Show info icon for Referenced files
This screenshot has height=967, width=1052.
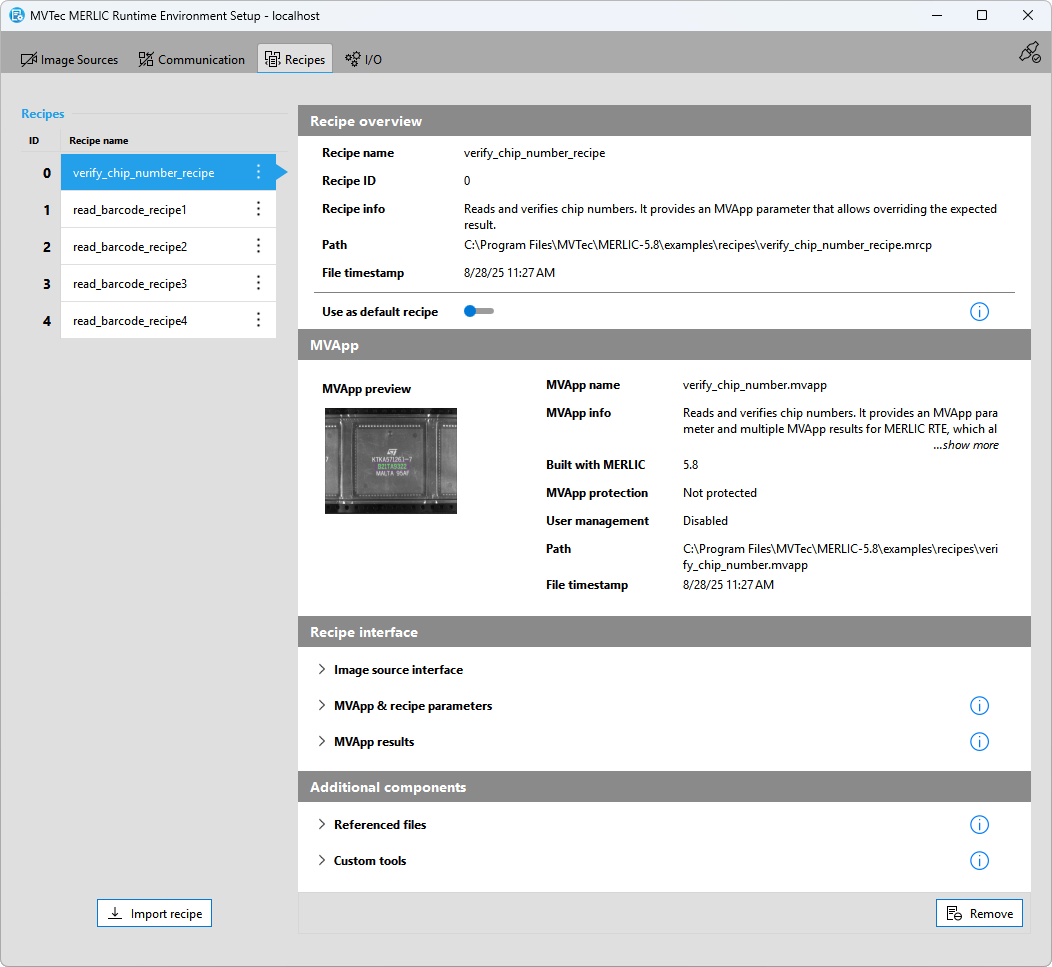point(979,825)
